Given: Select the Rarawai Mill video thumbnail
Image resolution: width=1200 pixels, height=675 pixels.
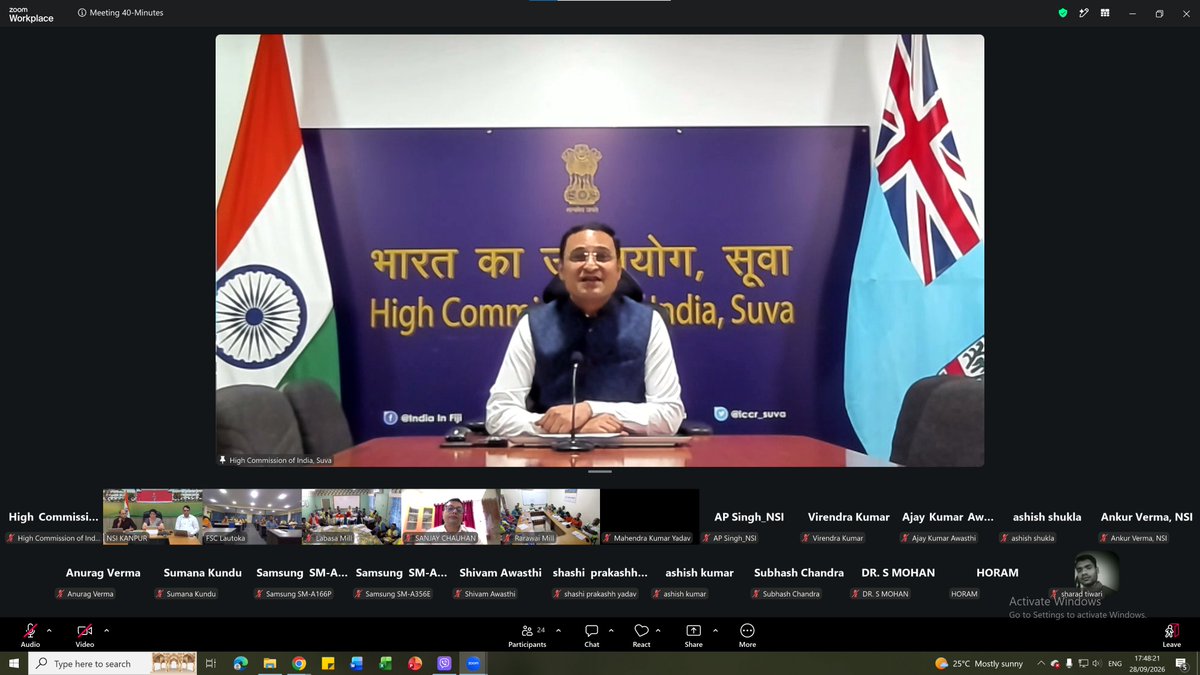Looking at the screenshot, I should [x=550, y=516].
